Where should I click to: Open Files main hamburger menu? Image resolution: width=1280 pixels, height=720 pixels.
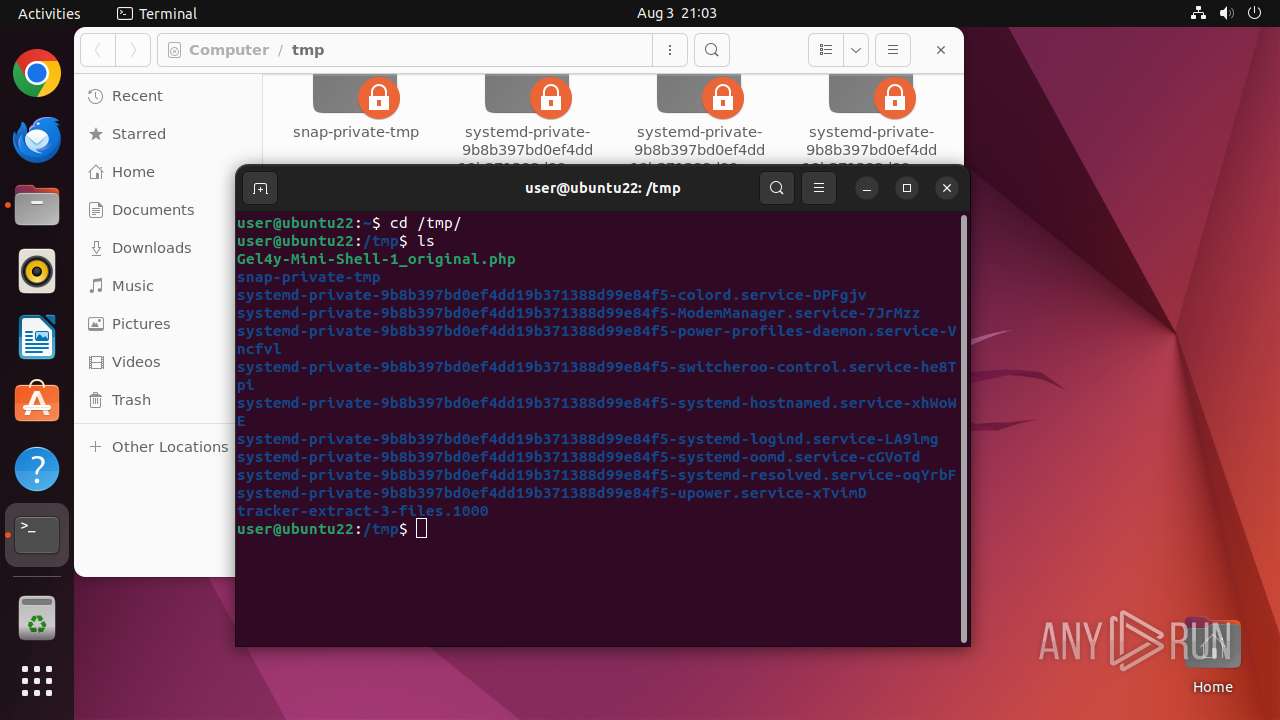click(x=893, y=50)
